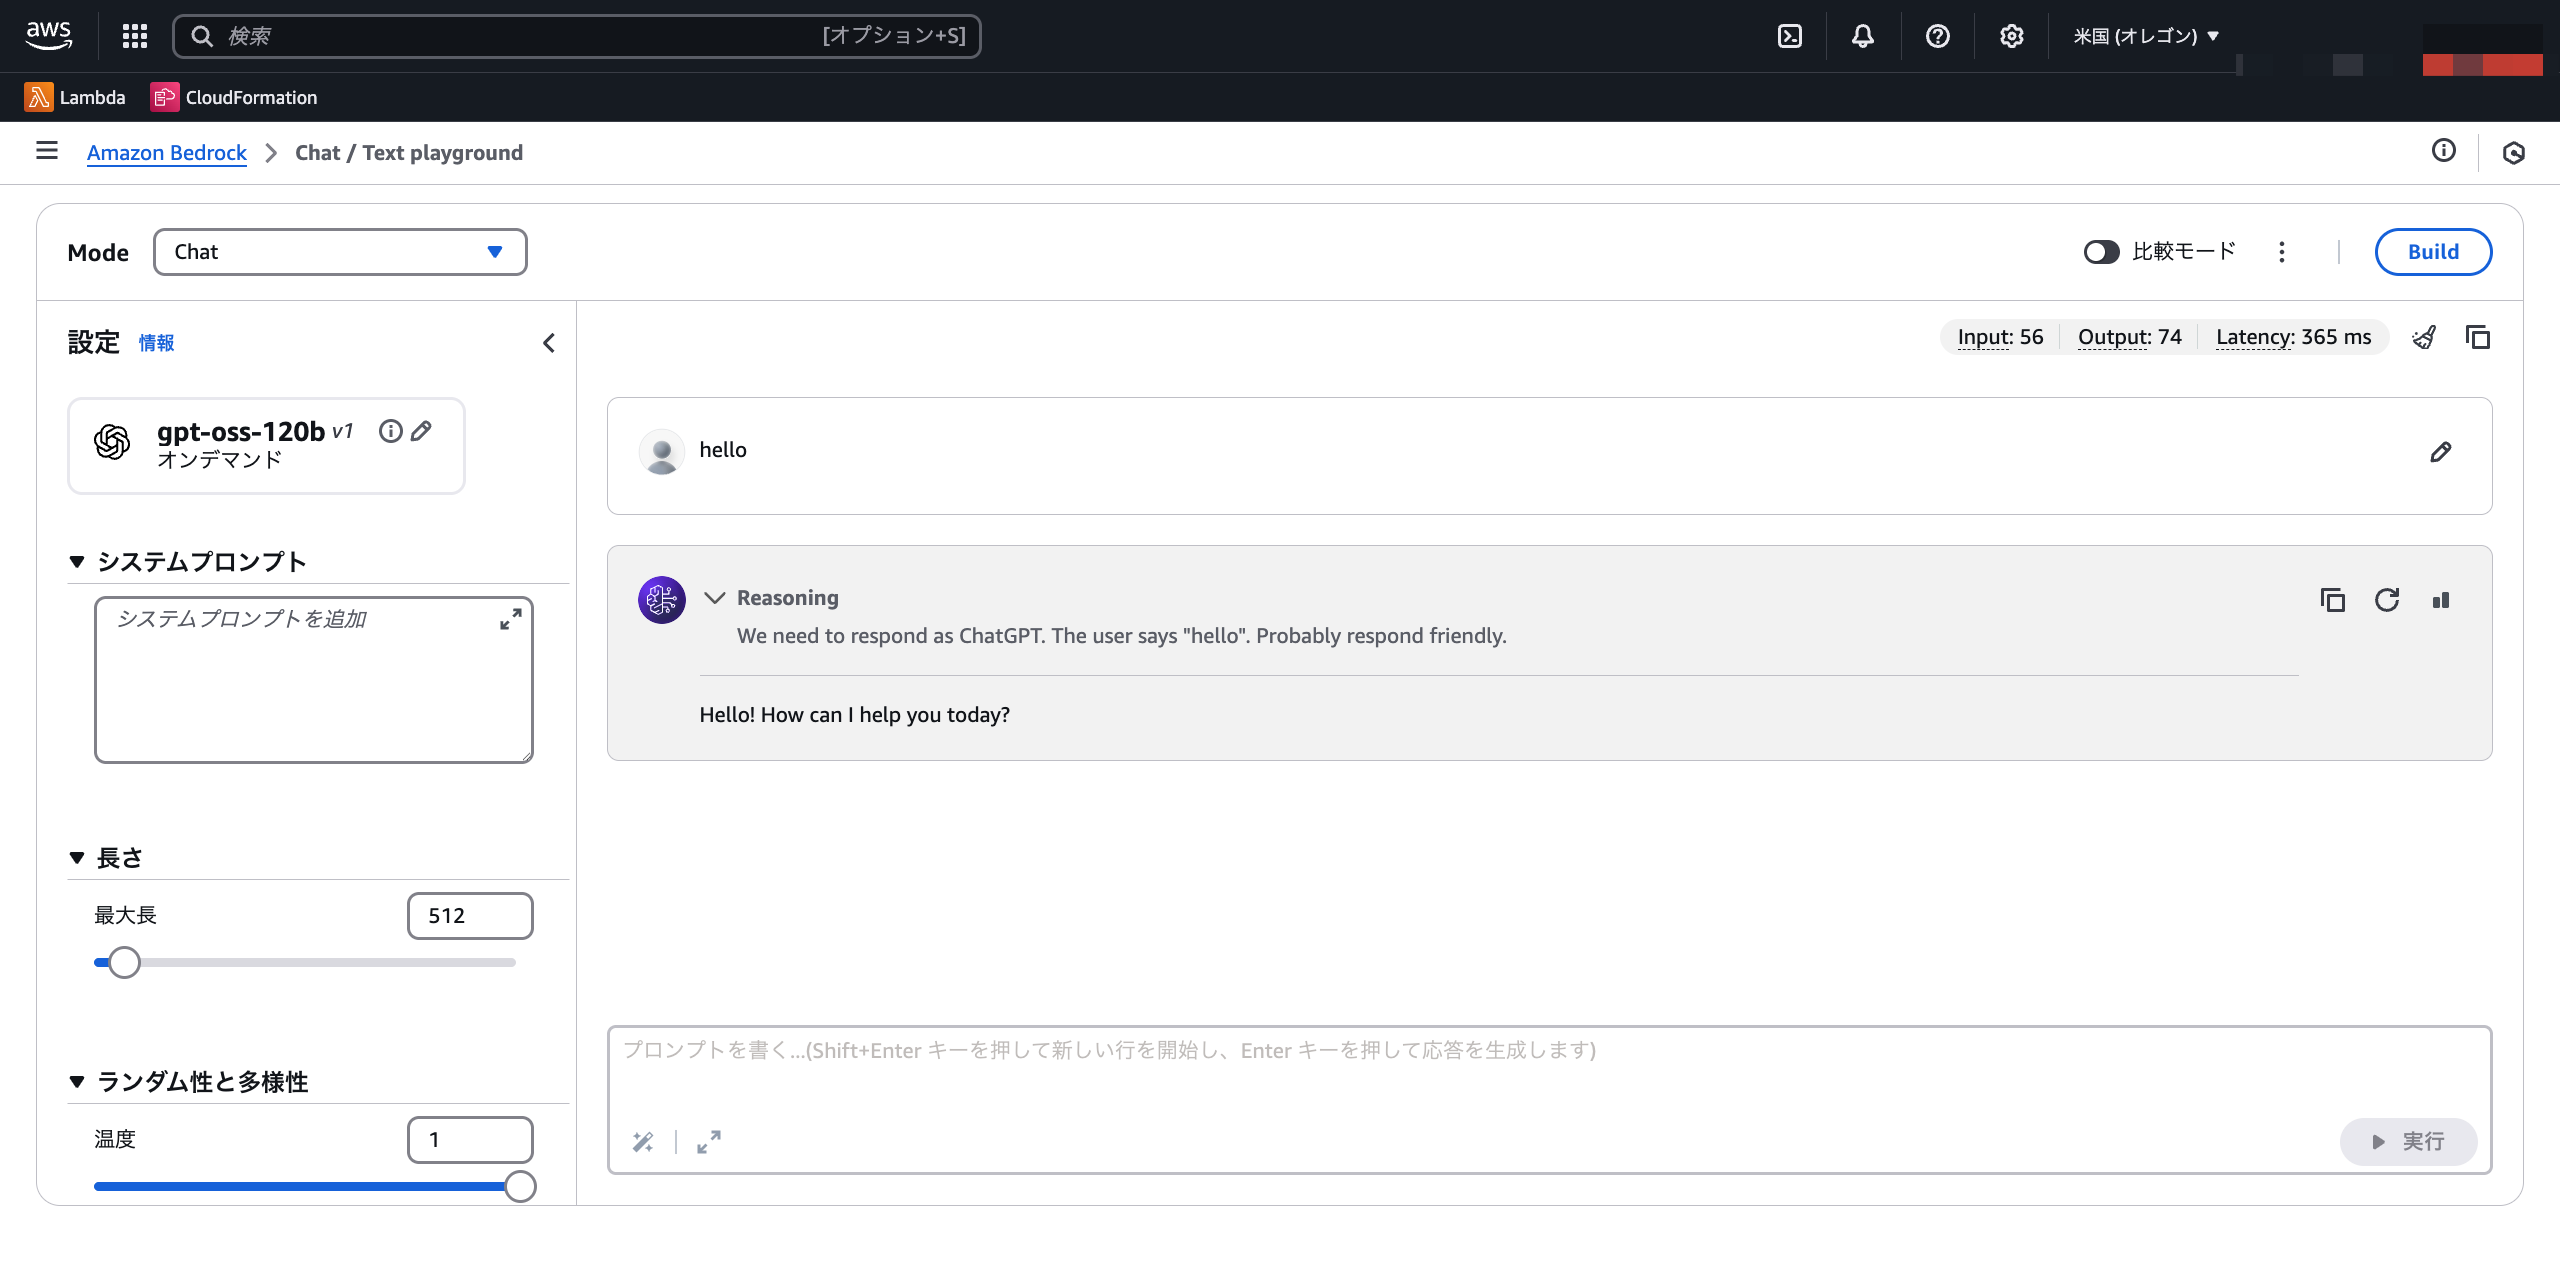Open the Mode Chat dropdown
The image size is (2560, 1266).
click(340, 252)
